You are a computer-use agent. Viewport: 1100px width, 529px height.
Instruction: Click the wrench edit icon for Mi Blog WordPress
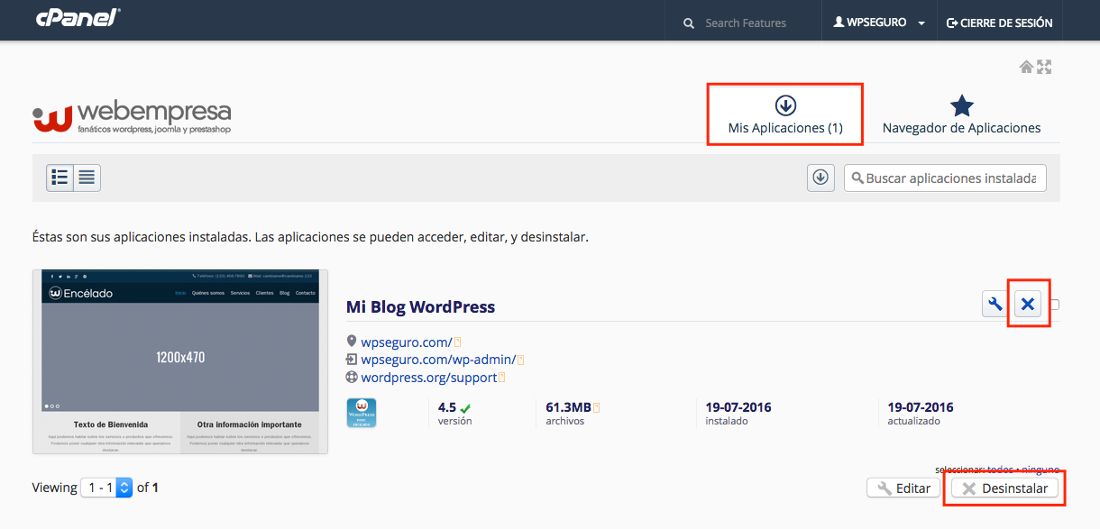point(994,305)
